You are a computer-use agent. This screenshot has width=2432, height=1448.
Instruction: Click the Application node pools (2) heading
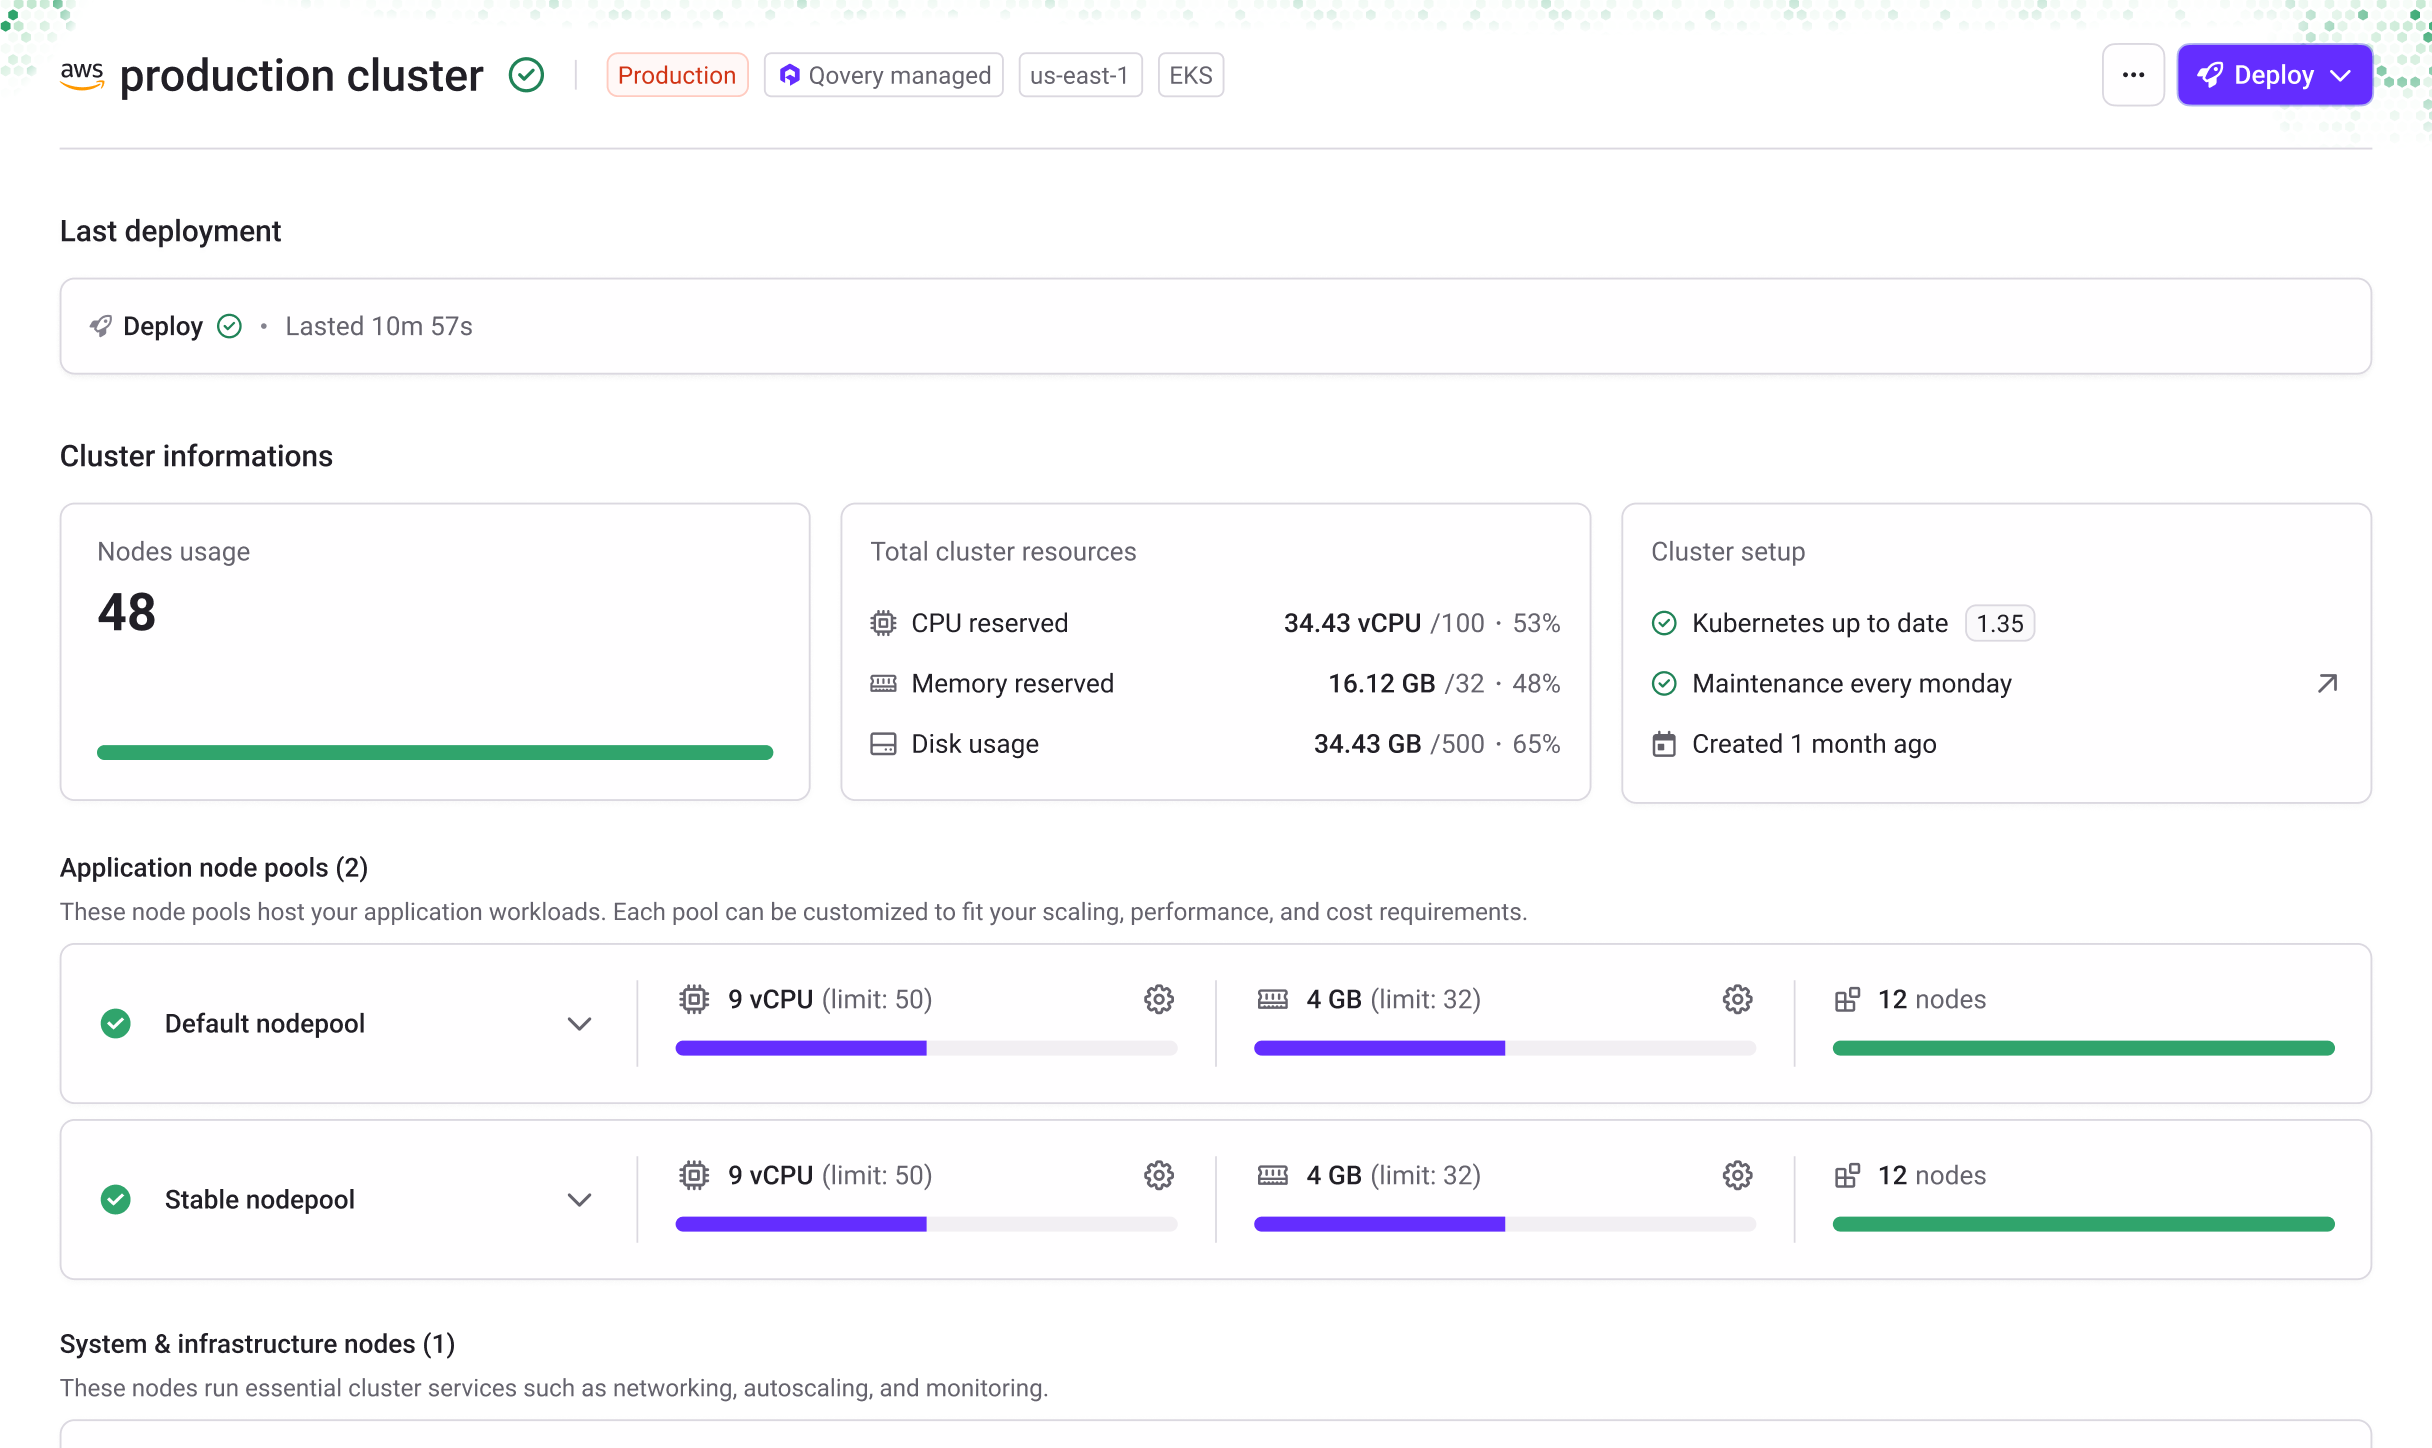coord(214,867)
